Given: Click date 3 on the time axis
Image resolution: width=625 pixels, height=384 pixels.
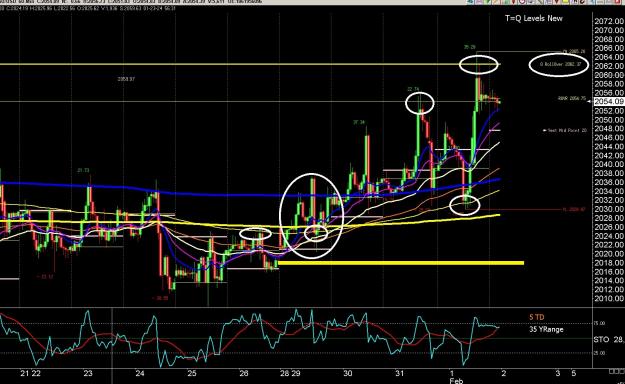Looking at the screenshot, I should click(x=558, y=374).
